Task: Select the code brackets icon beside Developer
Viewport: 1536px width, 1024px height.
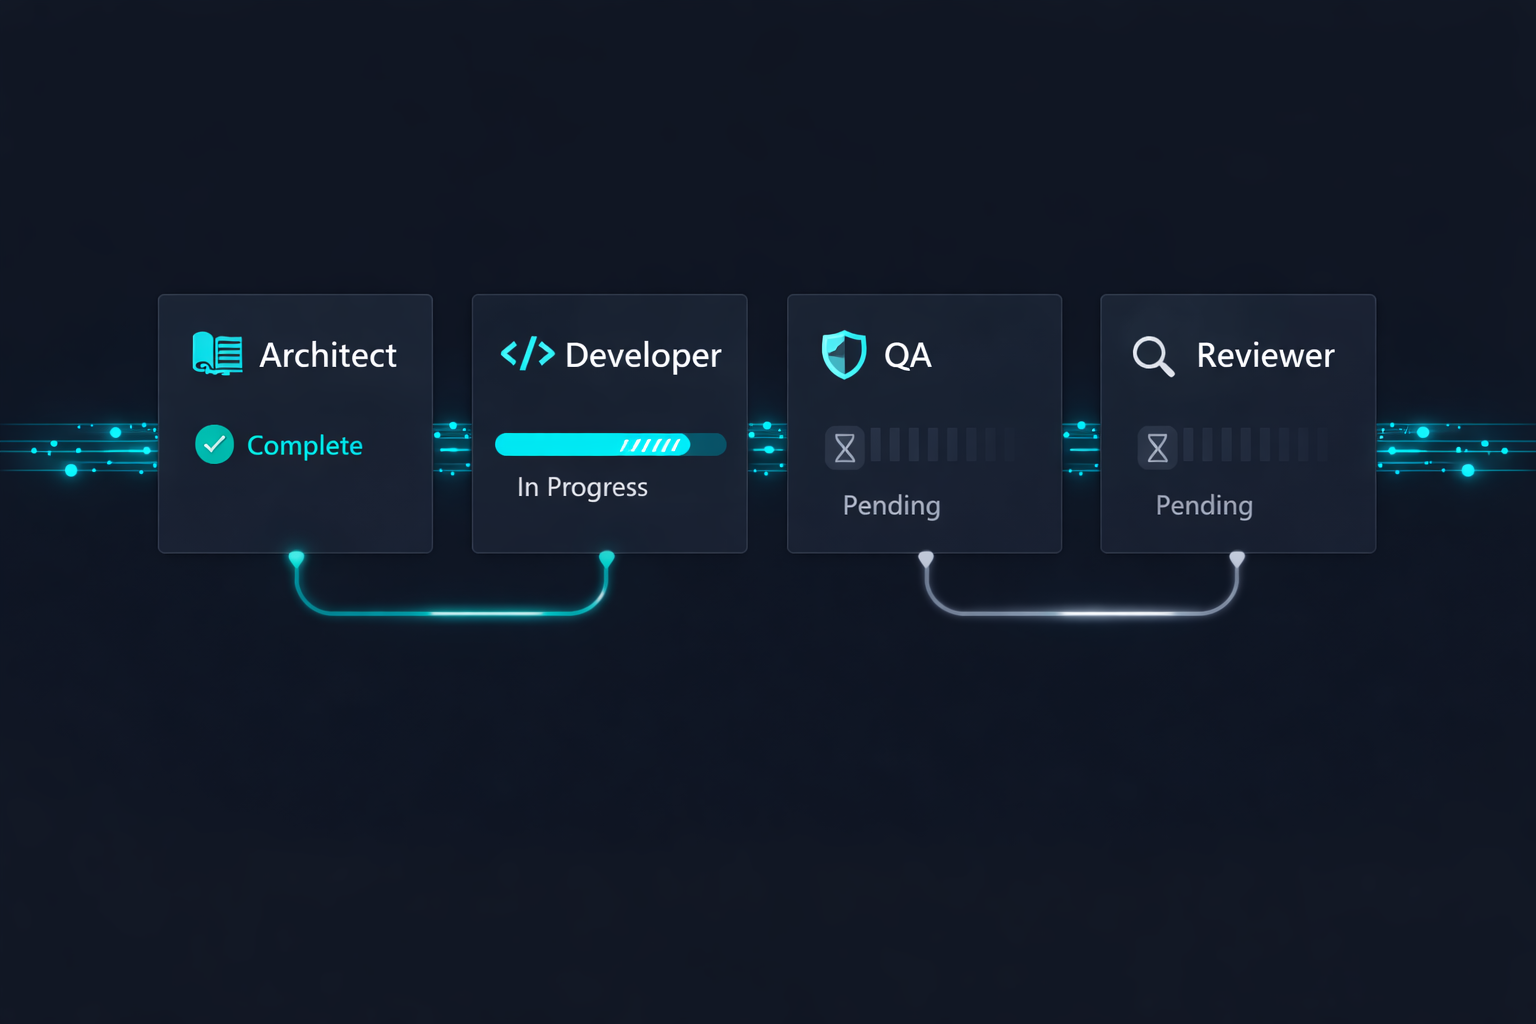Action: click(527, 354)
